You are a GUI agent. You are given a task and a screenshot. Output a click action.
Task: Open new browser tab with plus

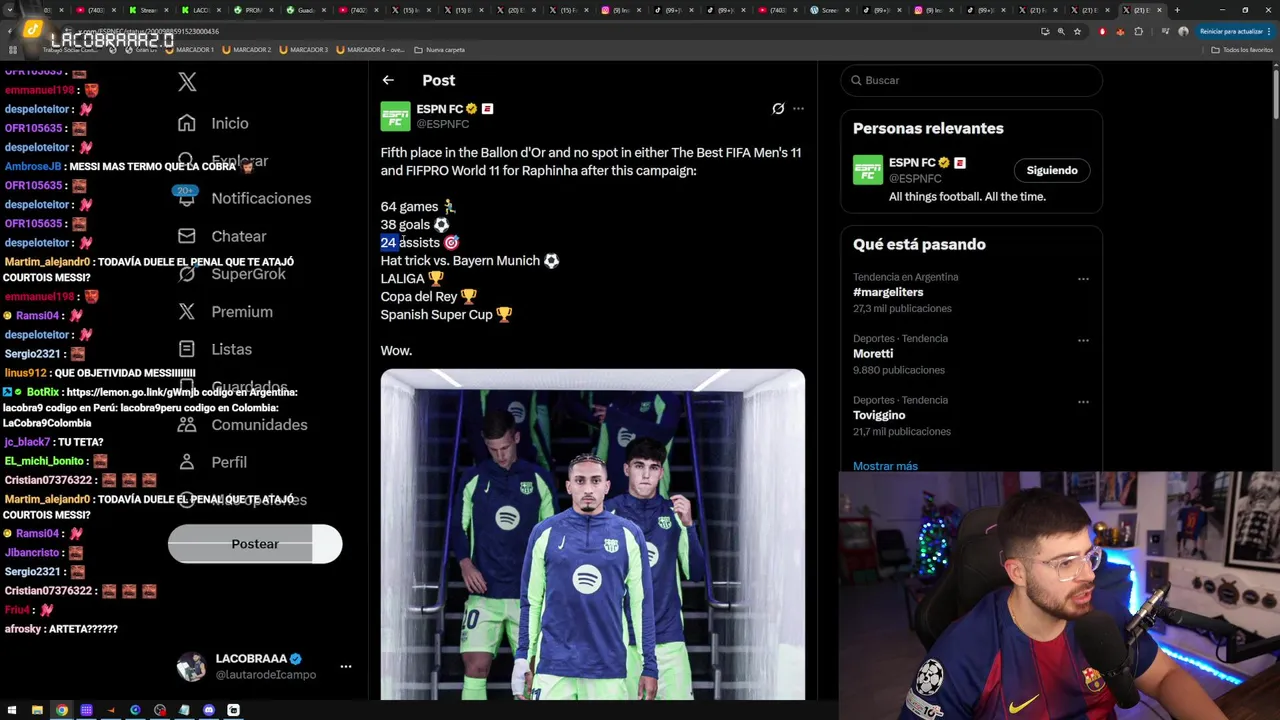point(1177,10)
